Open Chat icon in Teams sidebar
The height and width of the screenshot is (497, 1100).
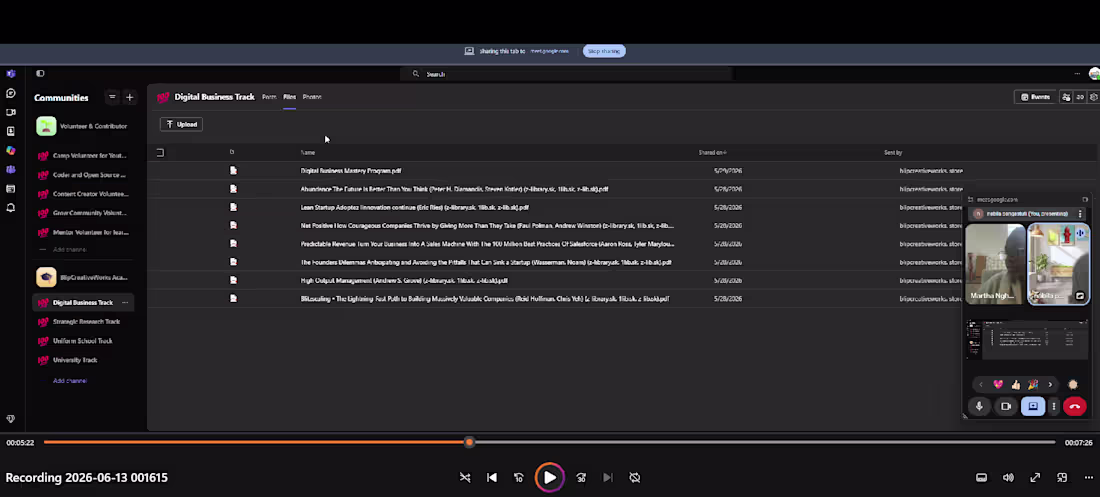pos(11,93)
